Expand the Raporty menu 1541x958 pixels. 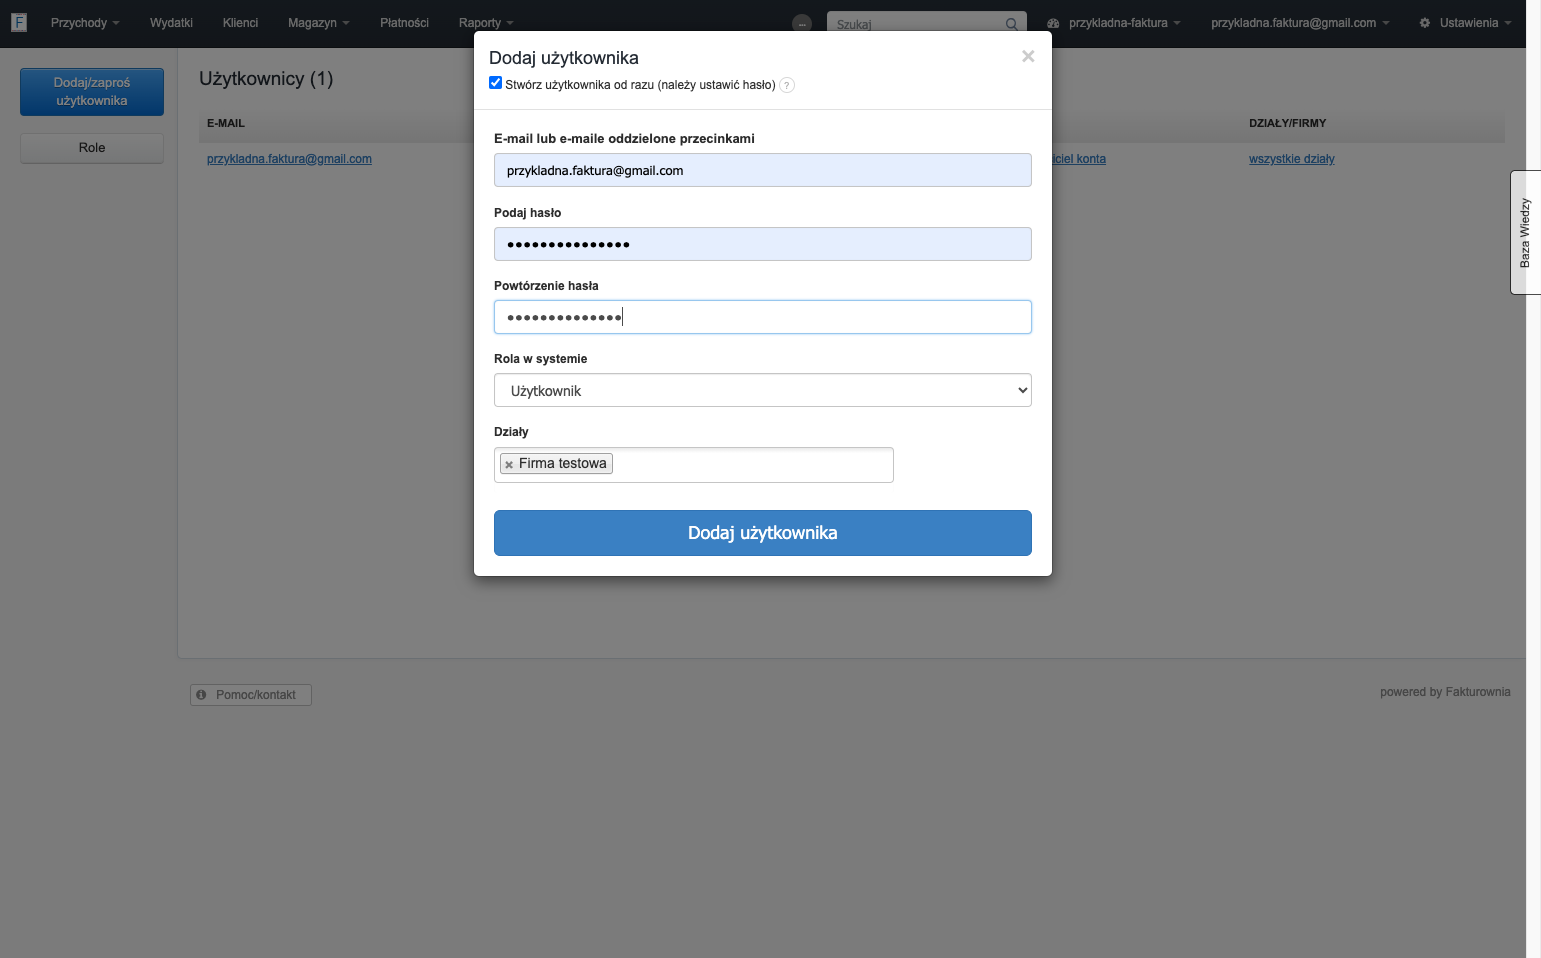[x=485, y=23]
